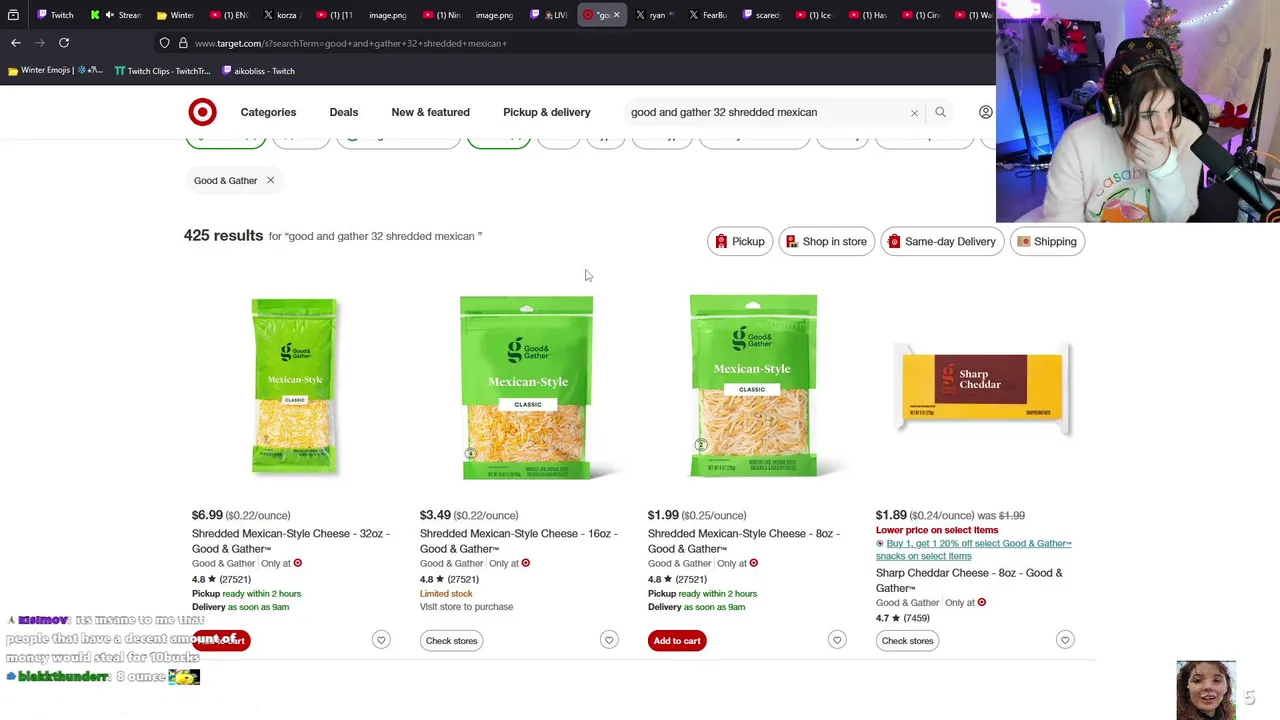Toggle the Shop in store filter
Image resolution: width=1280 pixels, height=720 pixels.
coord(826,241)
